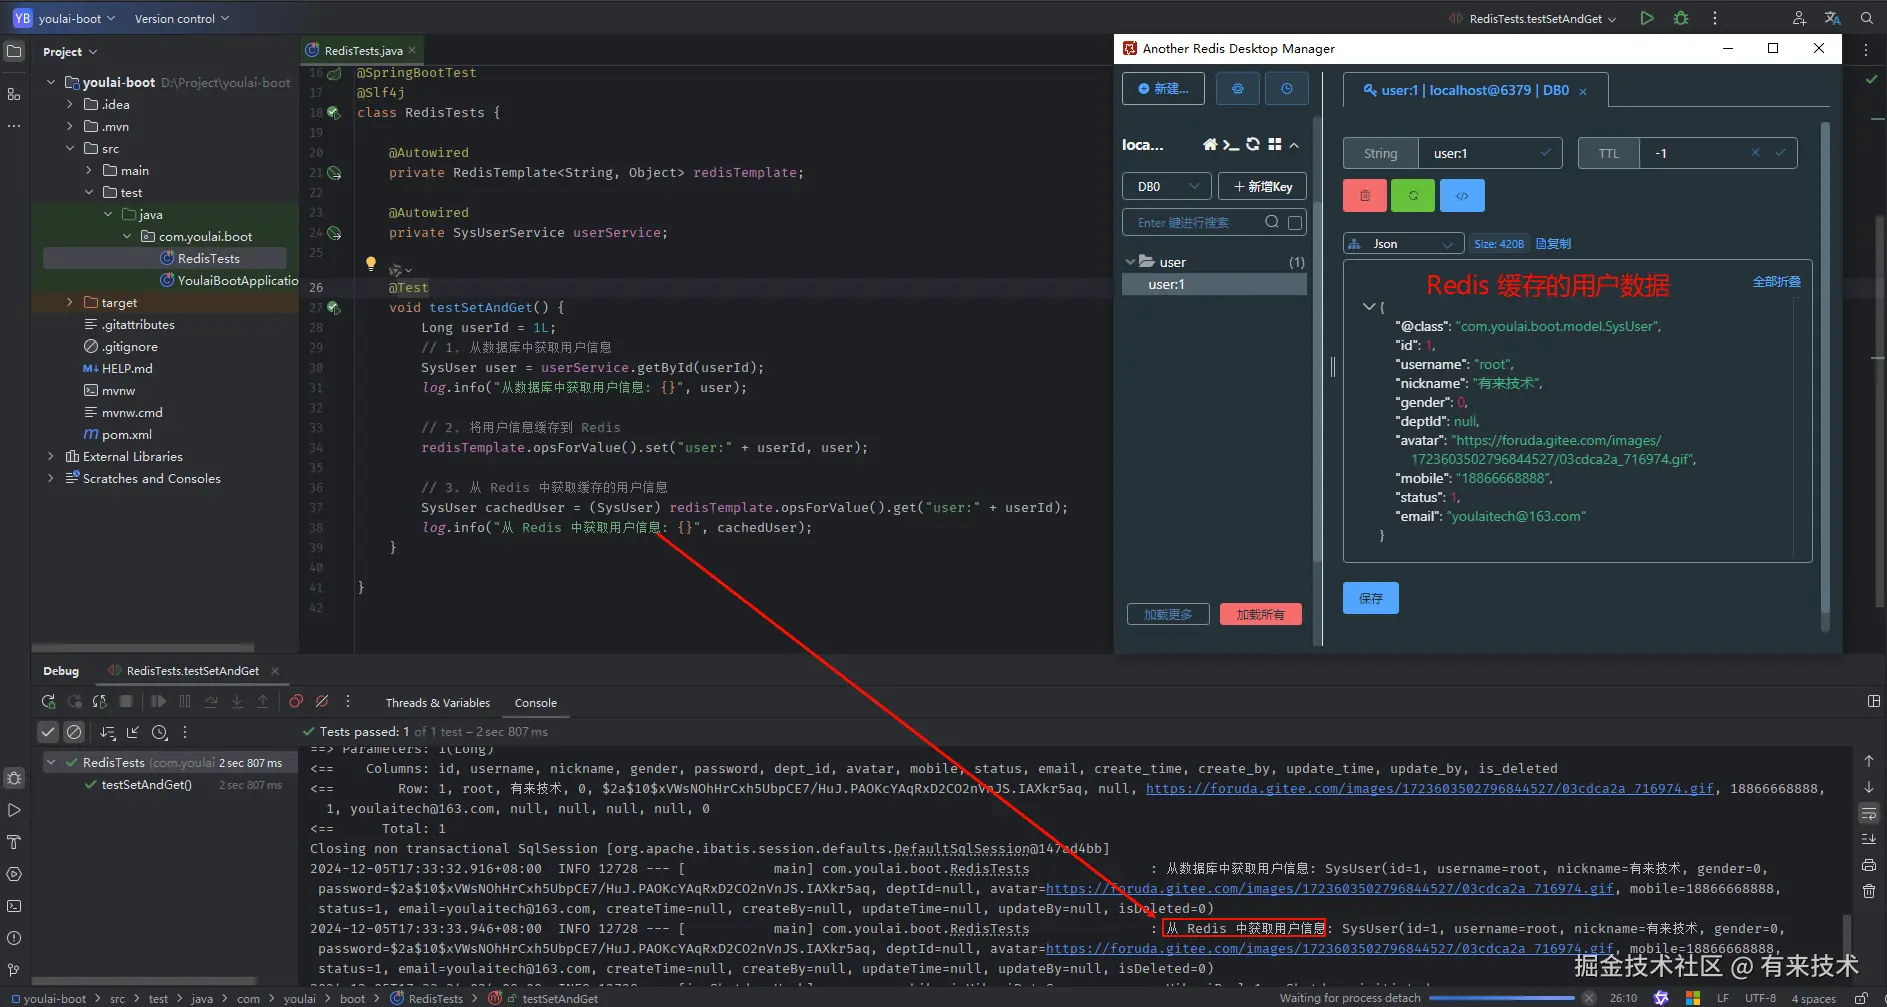Open the Structure tool window icon in left sidebar
The height and width of the screenshot is (1007, 1887).
tap(14, 94)
